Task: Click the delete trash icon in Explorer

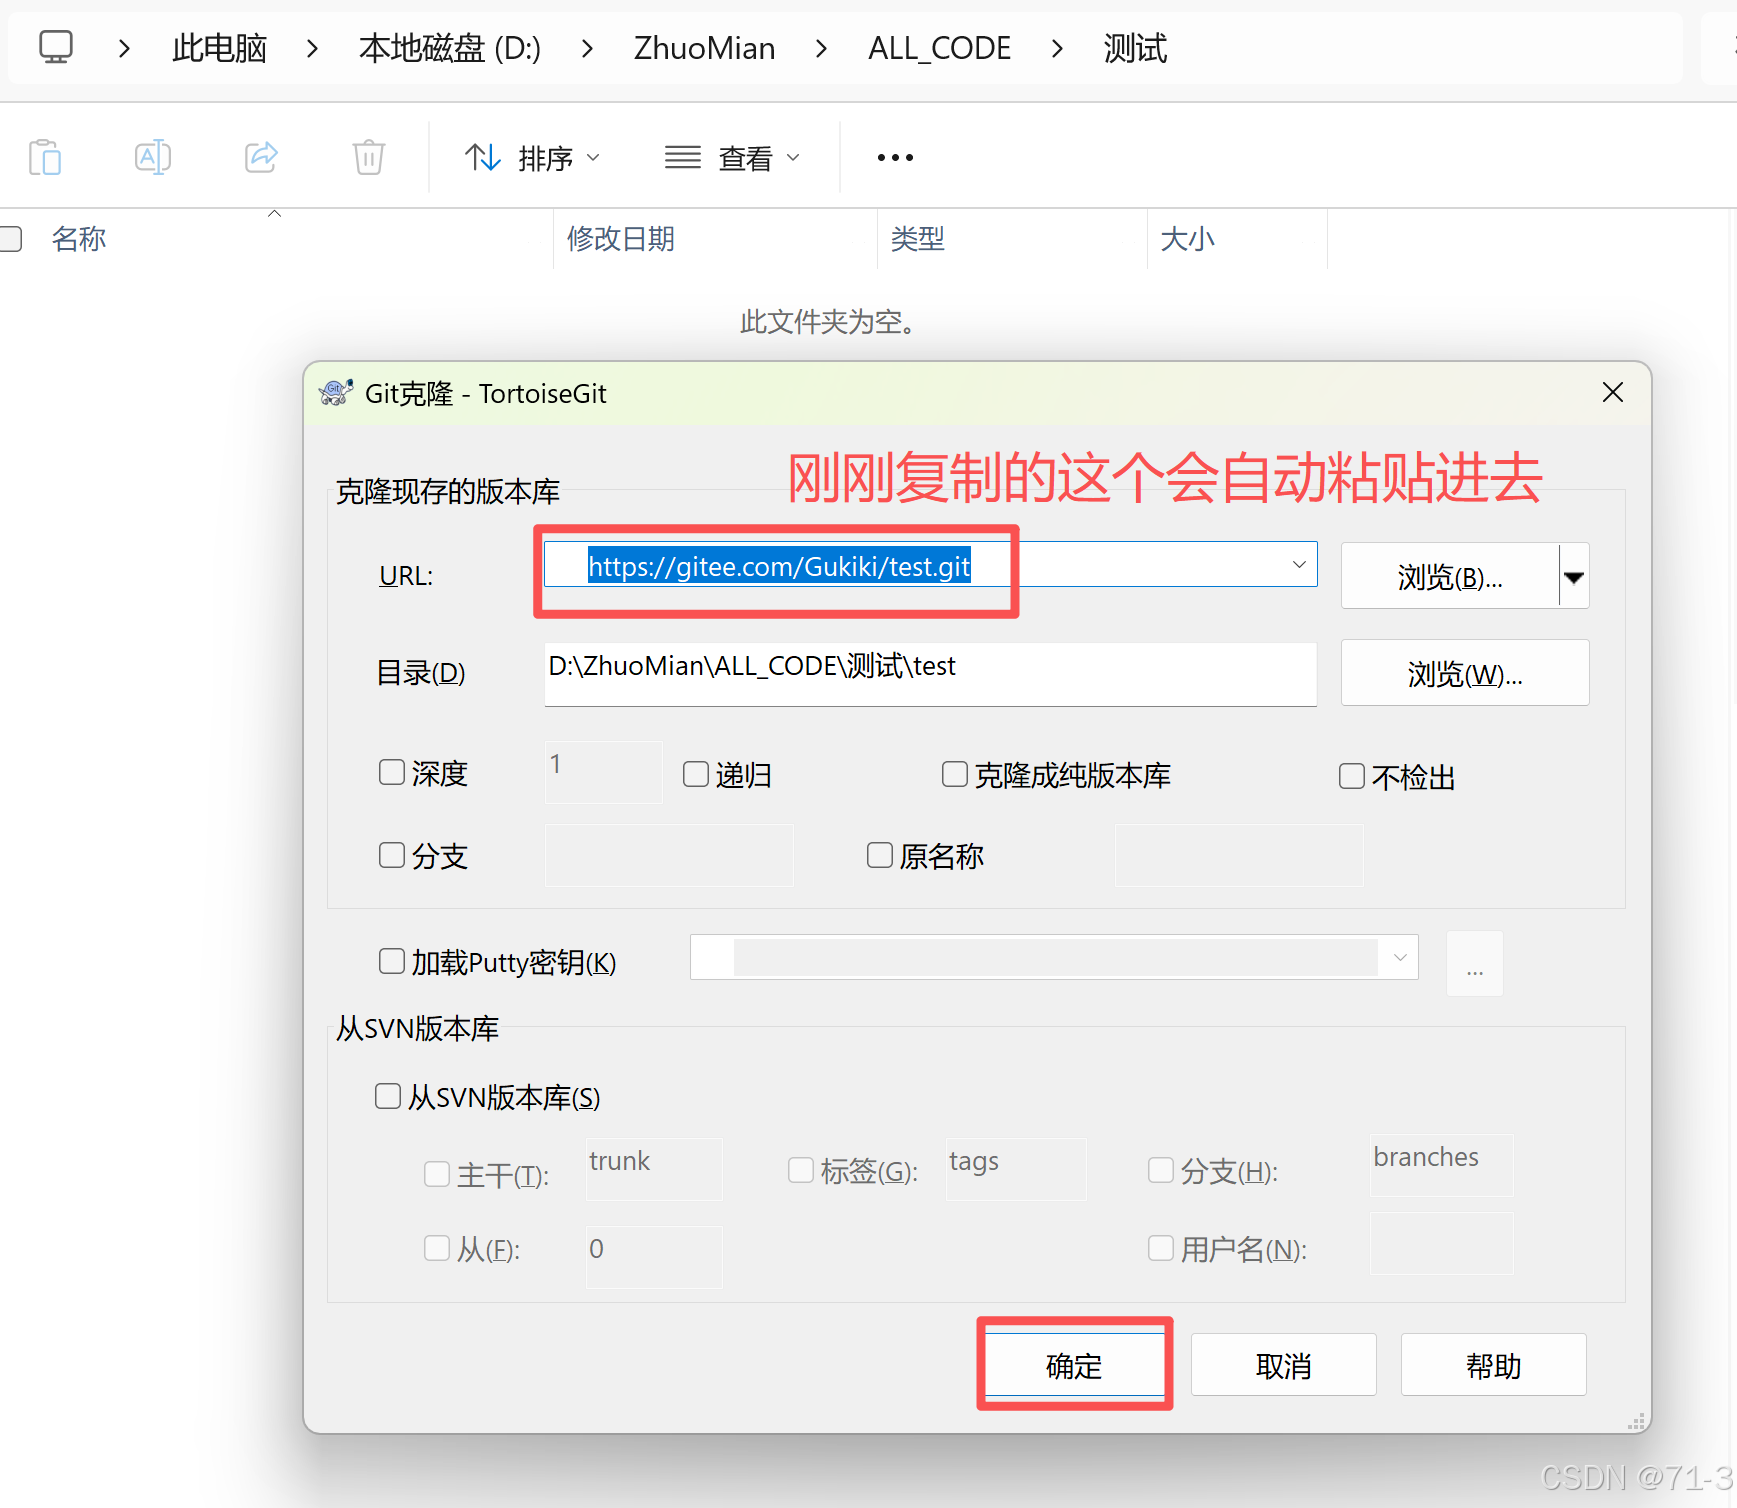Action: click(x=369, y=157)
